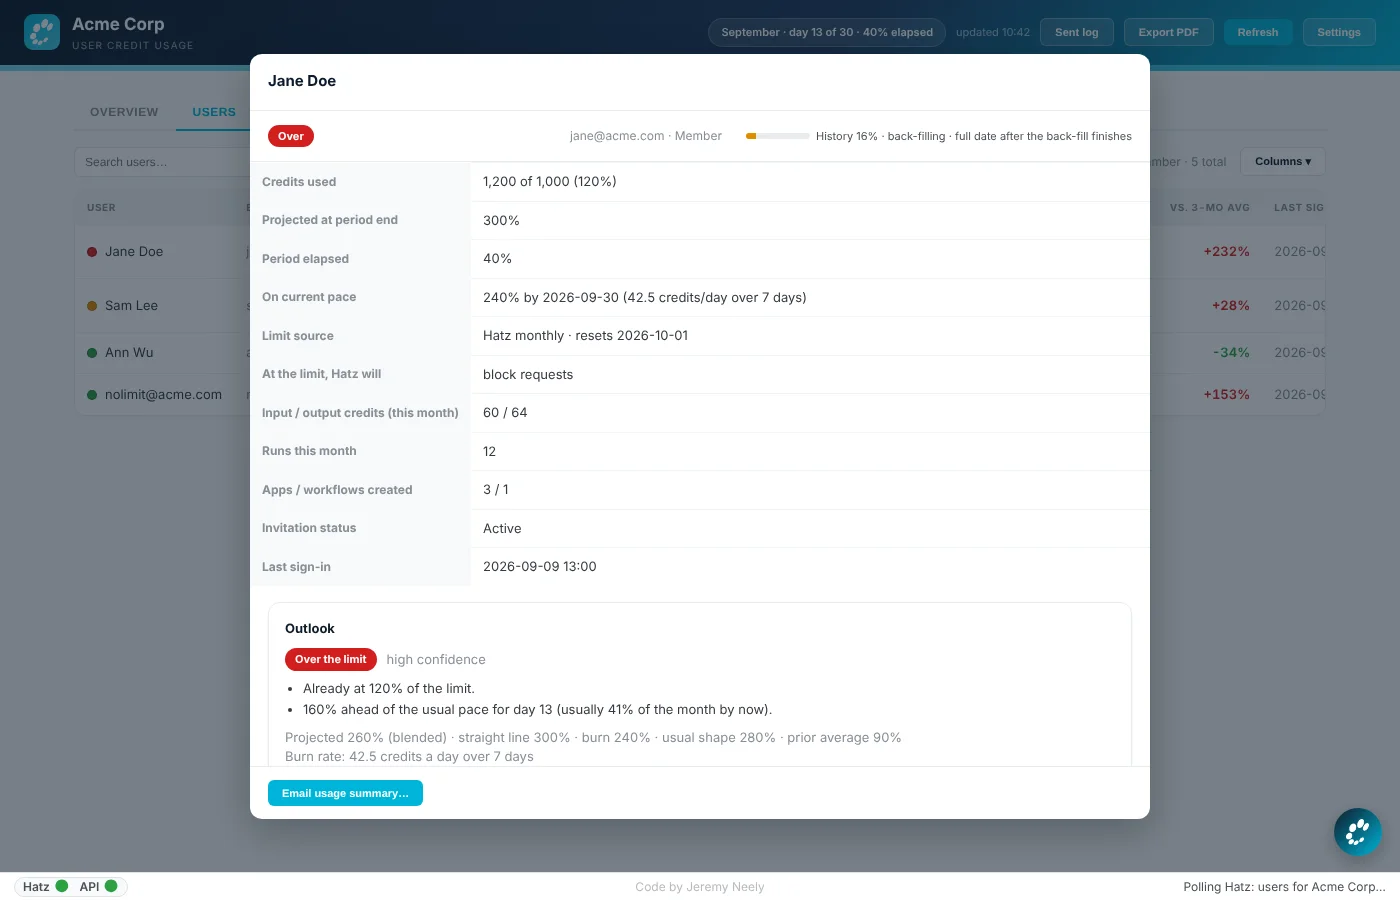
Task: Click the red Over status badge
Action: click(291, 136)
